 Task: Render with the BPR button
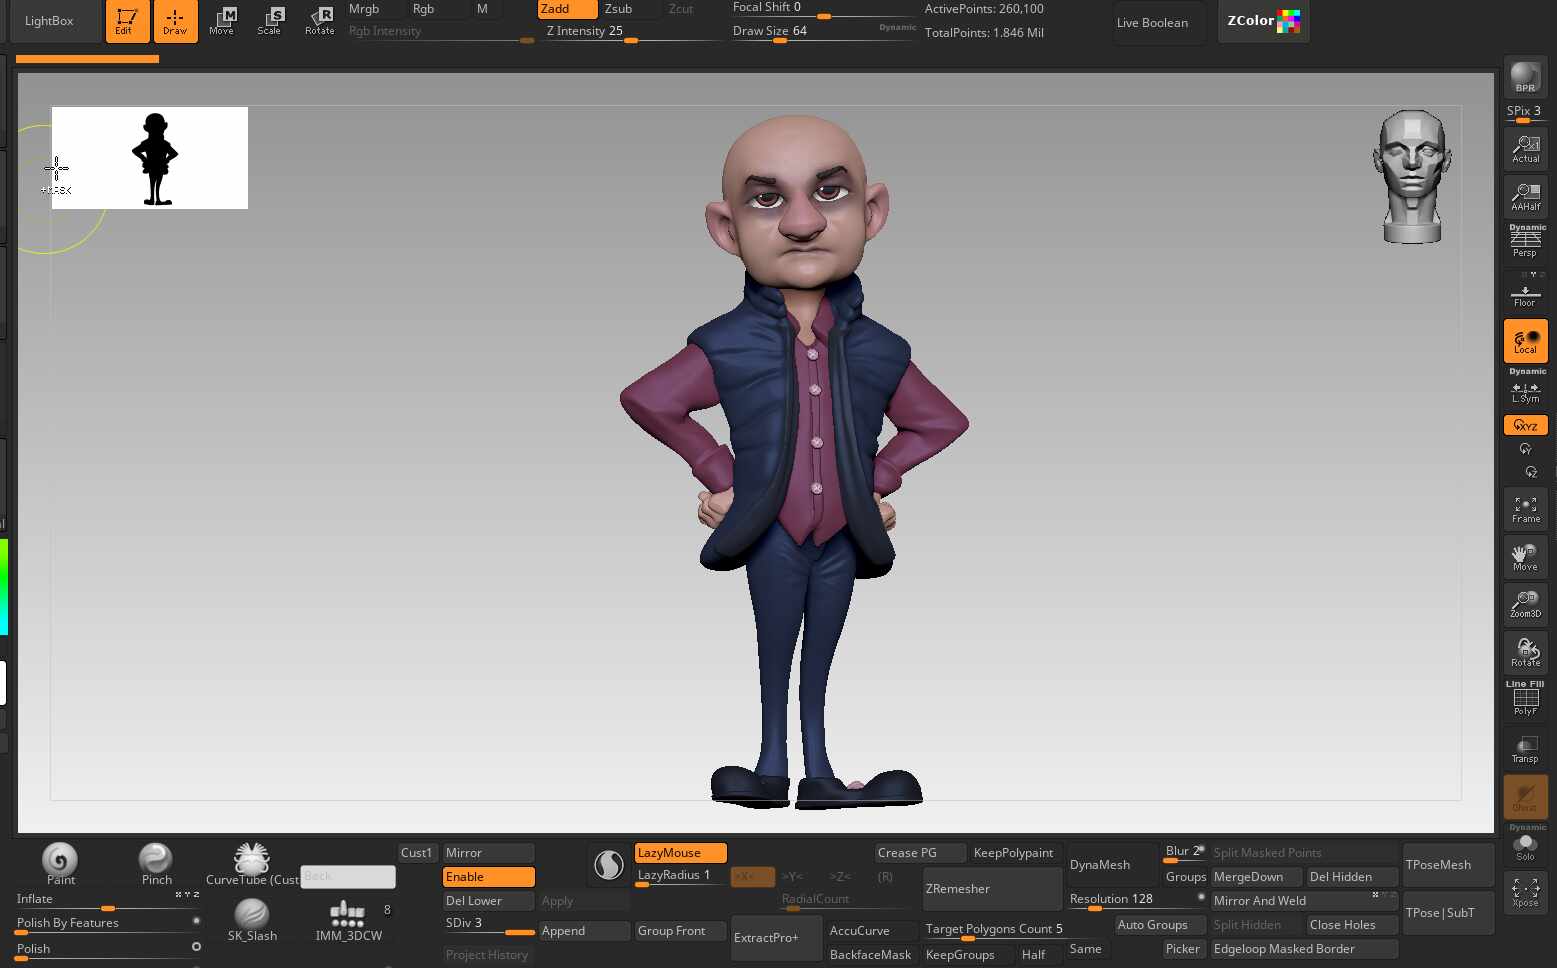click(x=1525, y=77)
